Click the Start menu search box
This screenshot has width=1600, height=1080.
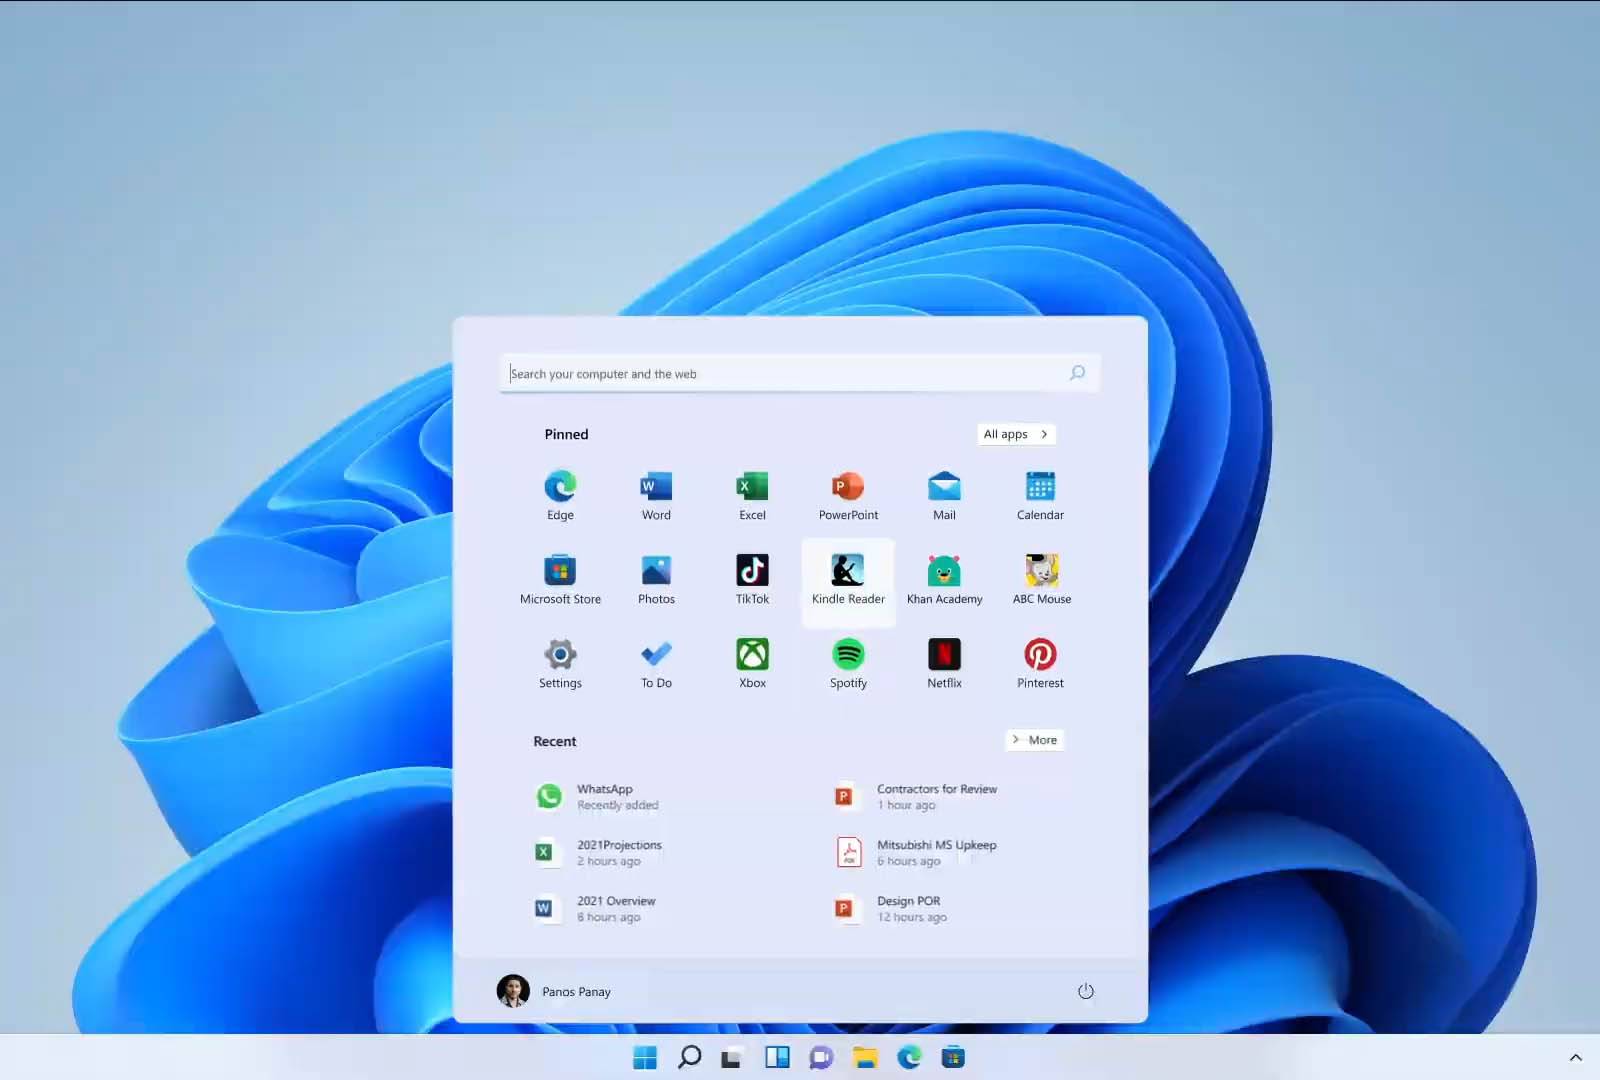(785, 373)
